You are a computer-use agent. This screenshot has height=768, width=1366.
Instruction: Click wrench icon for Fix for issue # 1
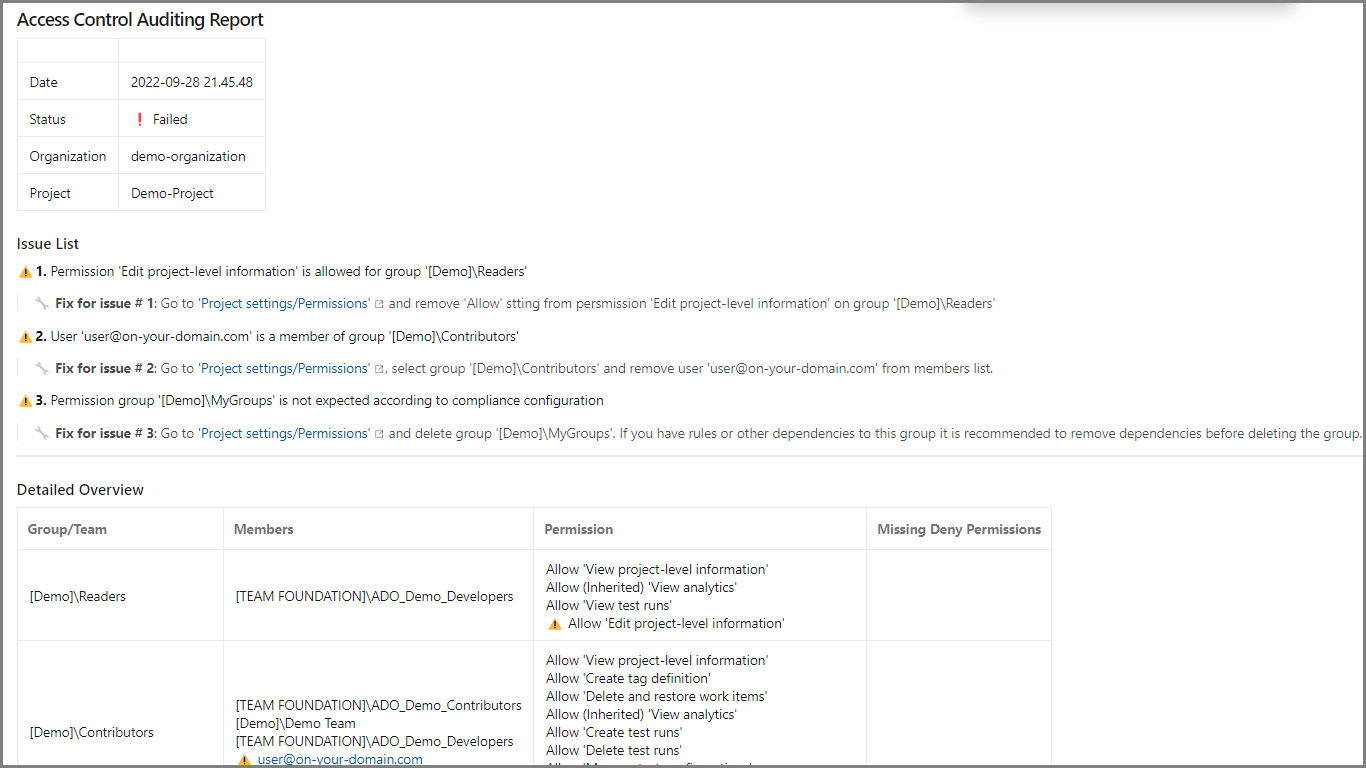(42, 303)
